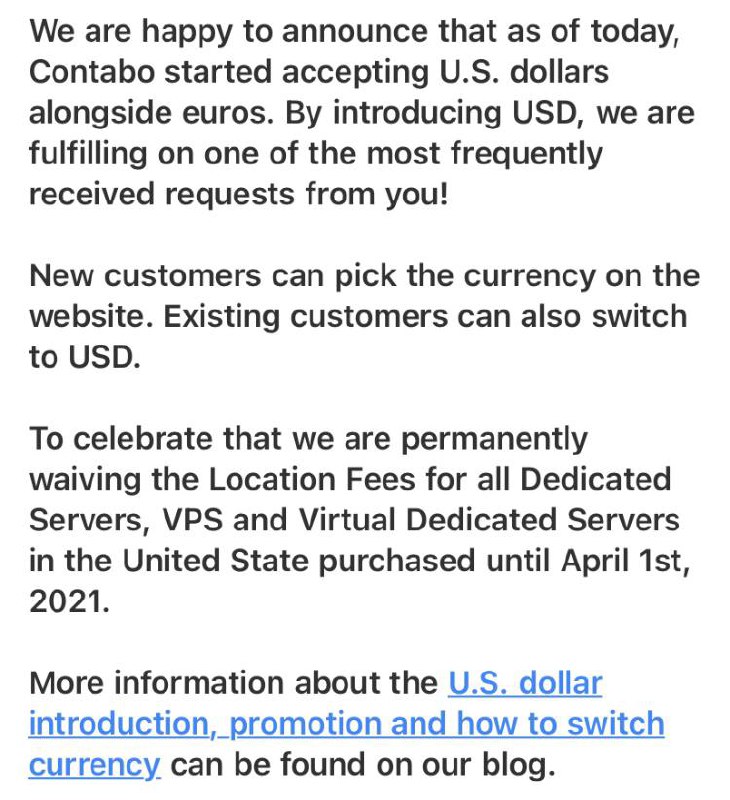Click the "More information about the" text
This screenshot has width=730, height=800.
pyautogui.click(x=234, y=684)
